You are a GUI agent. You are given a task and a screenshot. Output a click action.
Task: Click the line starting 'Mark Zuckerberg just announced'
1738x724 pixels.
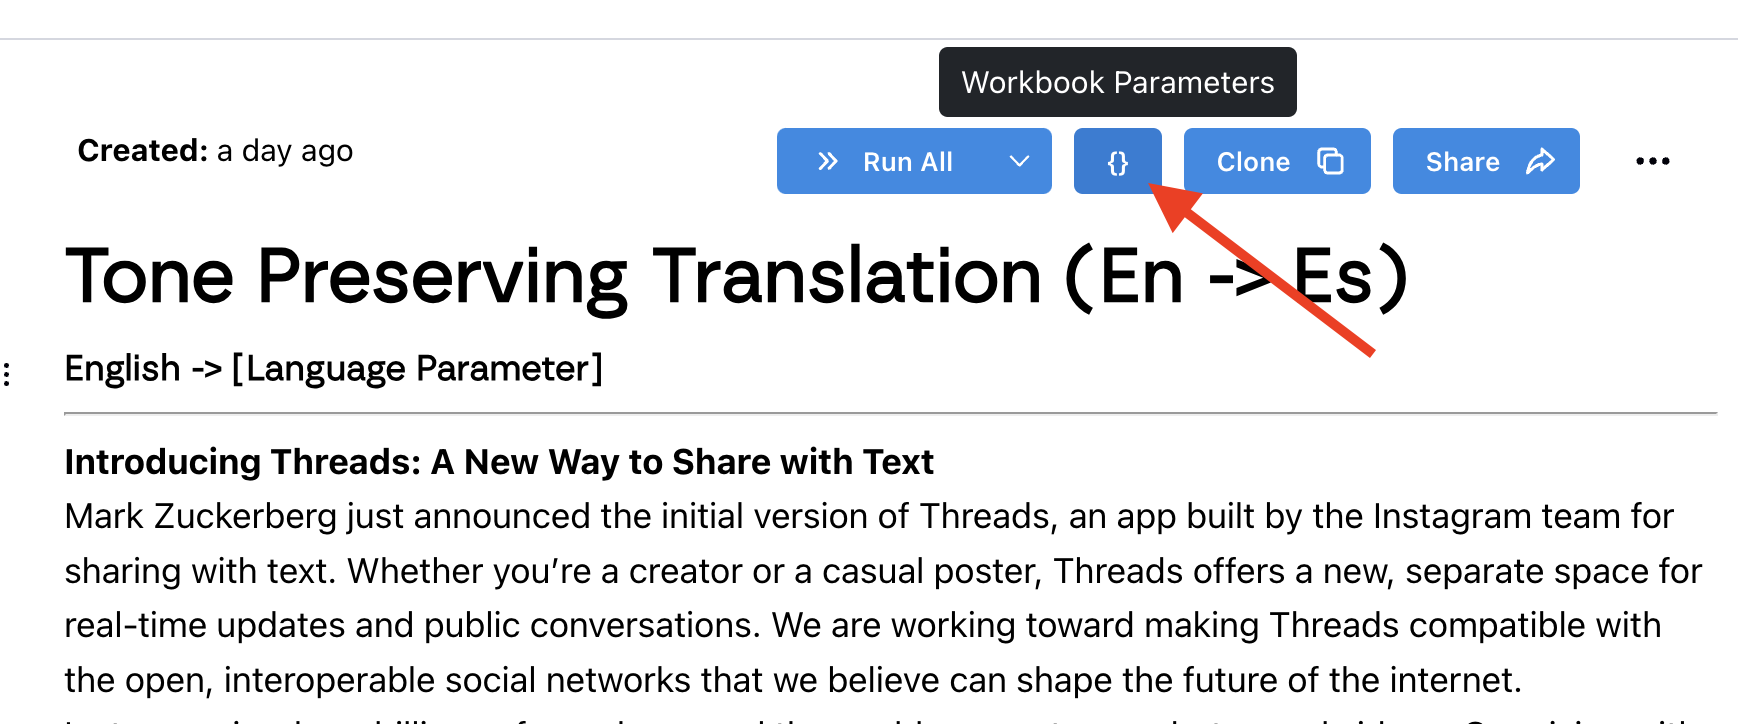pos(868,517)
